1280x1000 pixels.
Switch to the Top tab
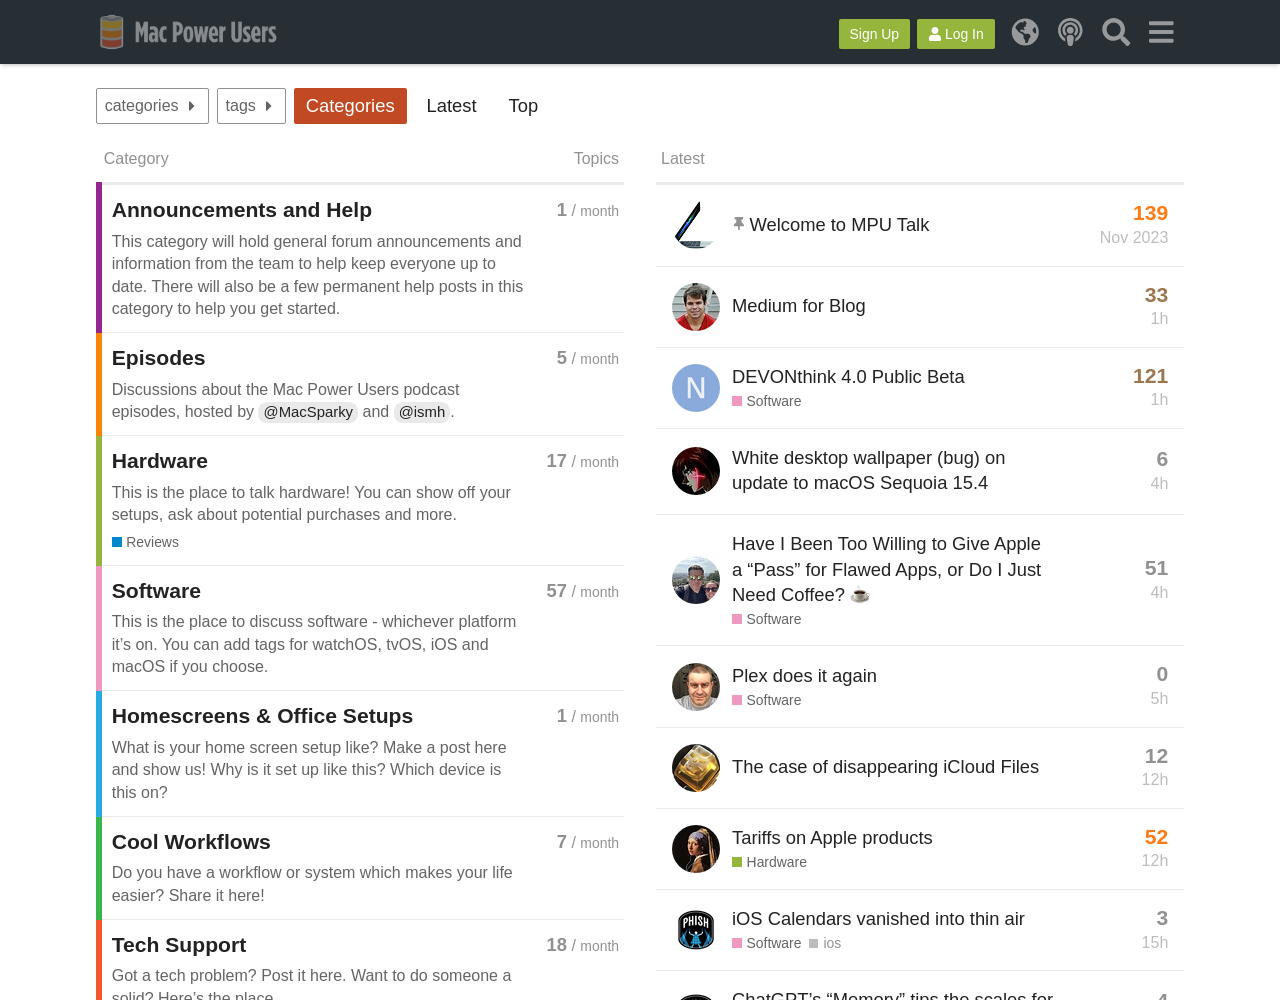click(x=523, y=106)
